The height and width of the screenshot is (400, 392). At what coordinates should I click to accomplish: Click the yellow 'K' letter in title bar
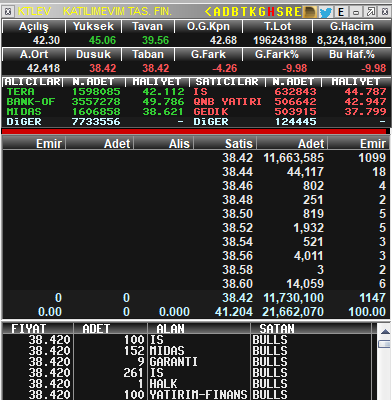click(253, 12)
